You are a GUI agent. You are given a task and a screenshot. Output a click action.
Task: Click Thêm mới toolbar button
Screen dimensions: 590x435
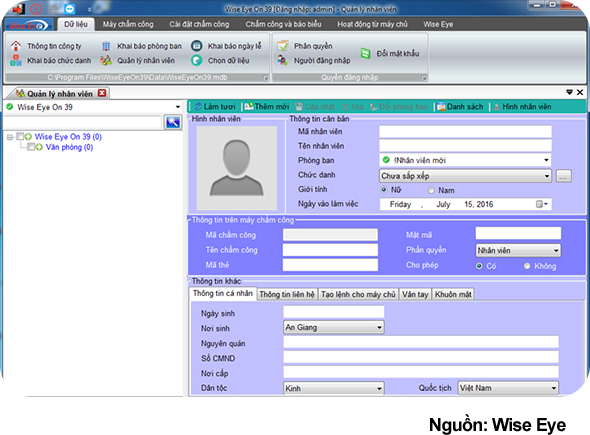(267, 106)
